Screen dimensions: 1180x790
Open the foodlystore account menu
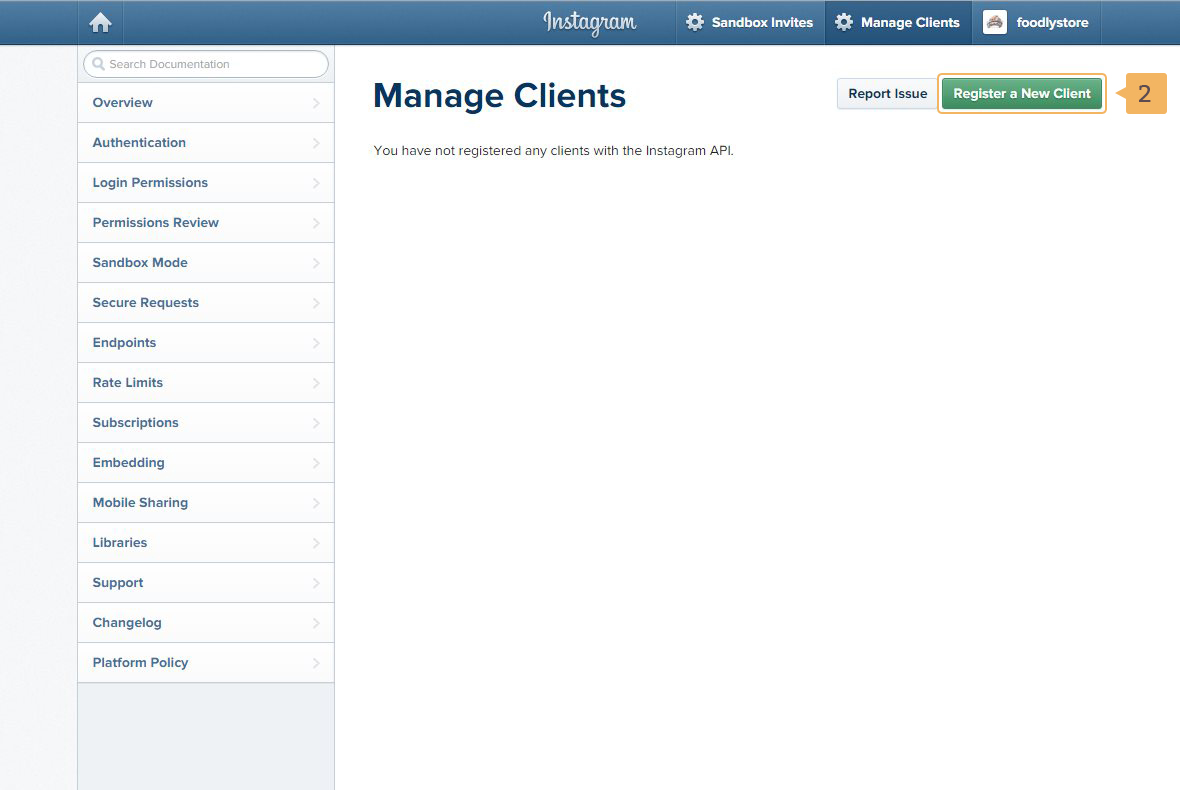[1051, 22]
